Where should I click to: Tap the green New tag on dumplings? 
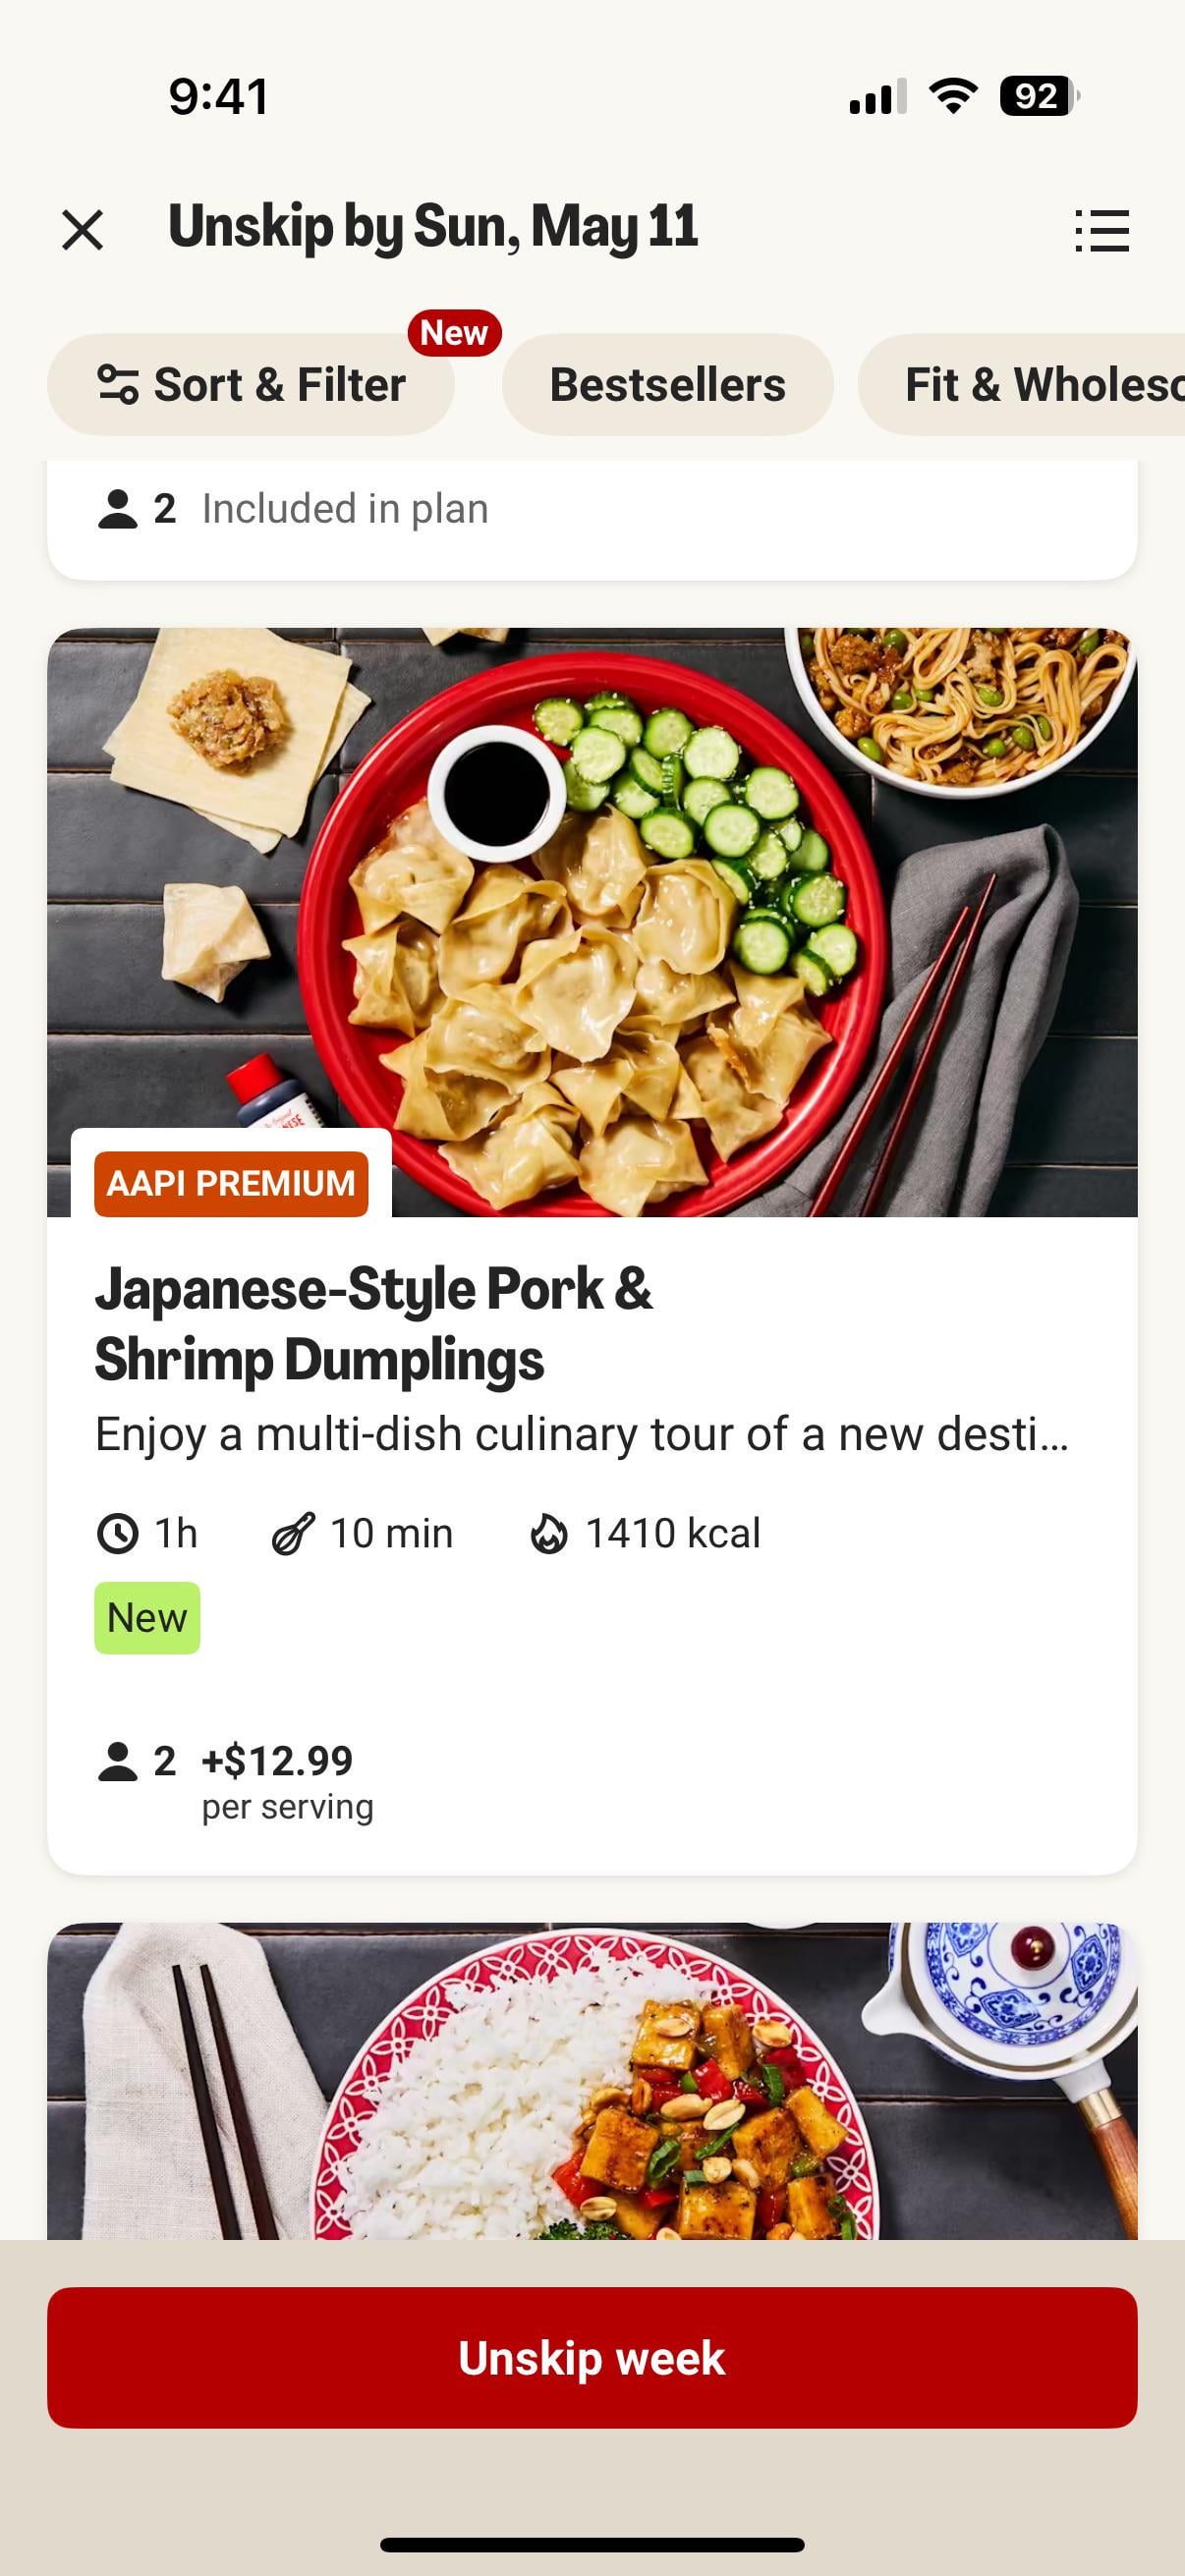pyautogui.click(x=147, y=1618)
